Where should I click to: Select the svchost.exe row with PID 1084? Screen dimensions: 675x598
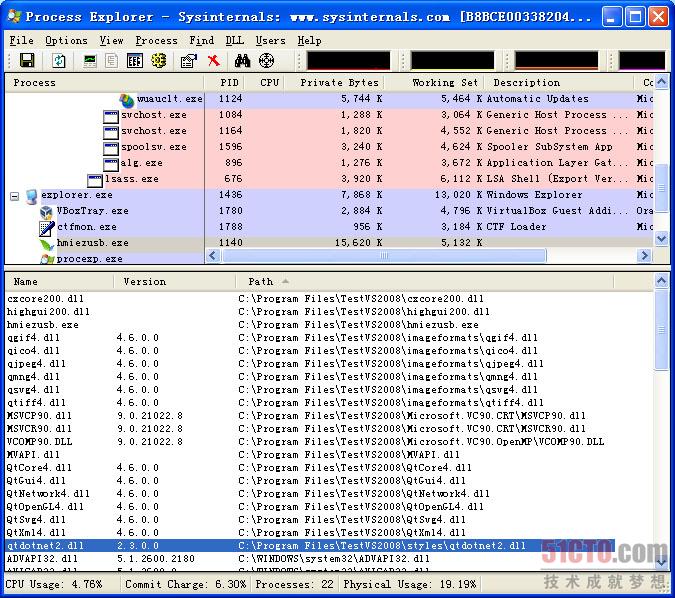pos(329,115)
